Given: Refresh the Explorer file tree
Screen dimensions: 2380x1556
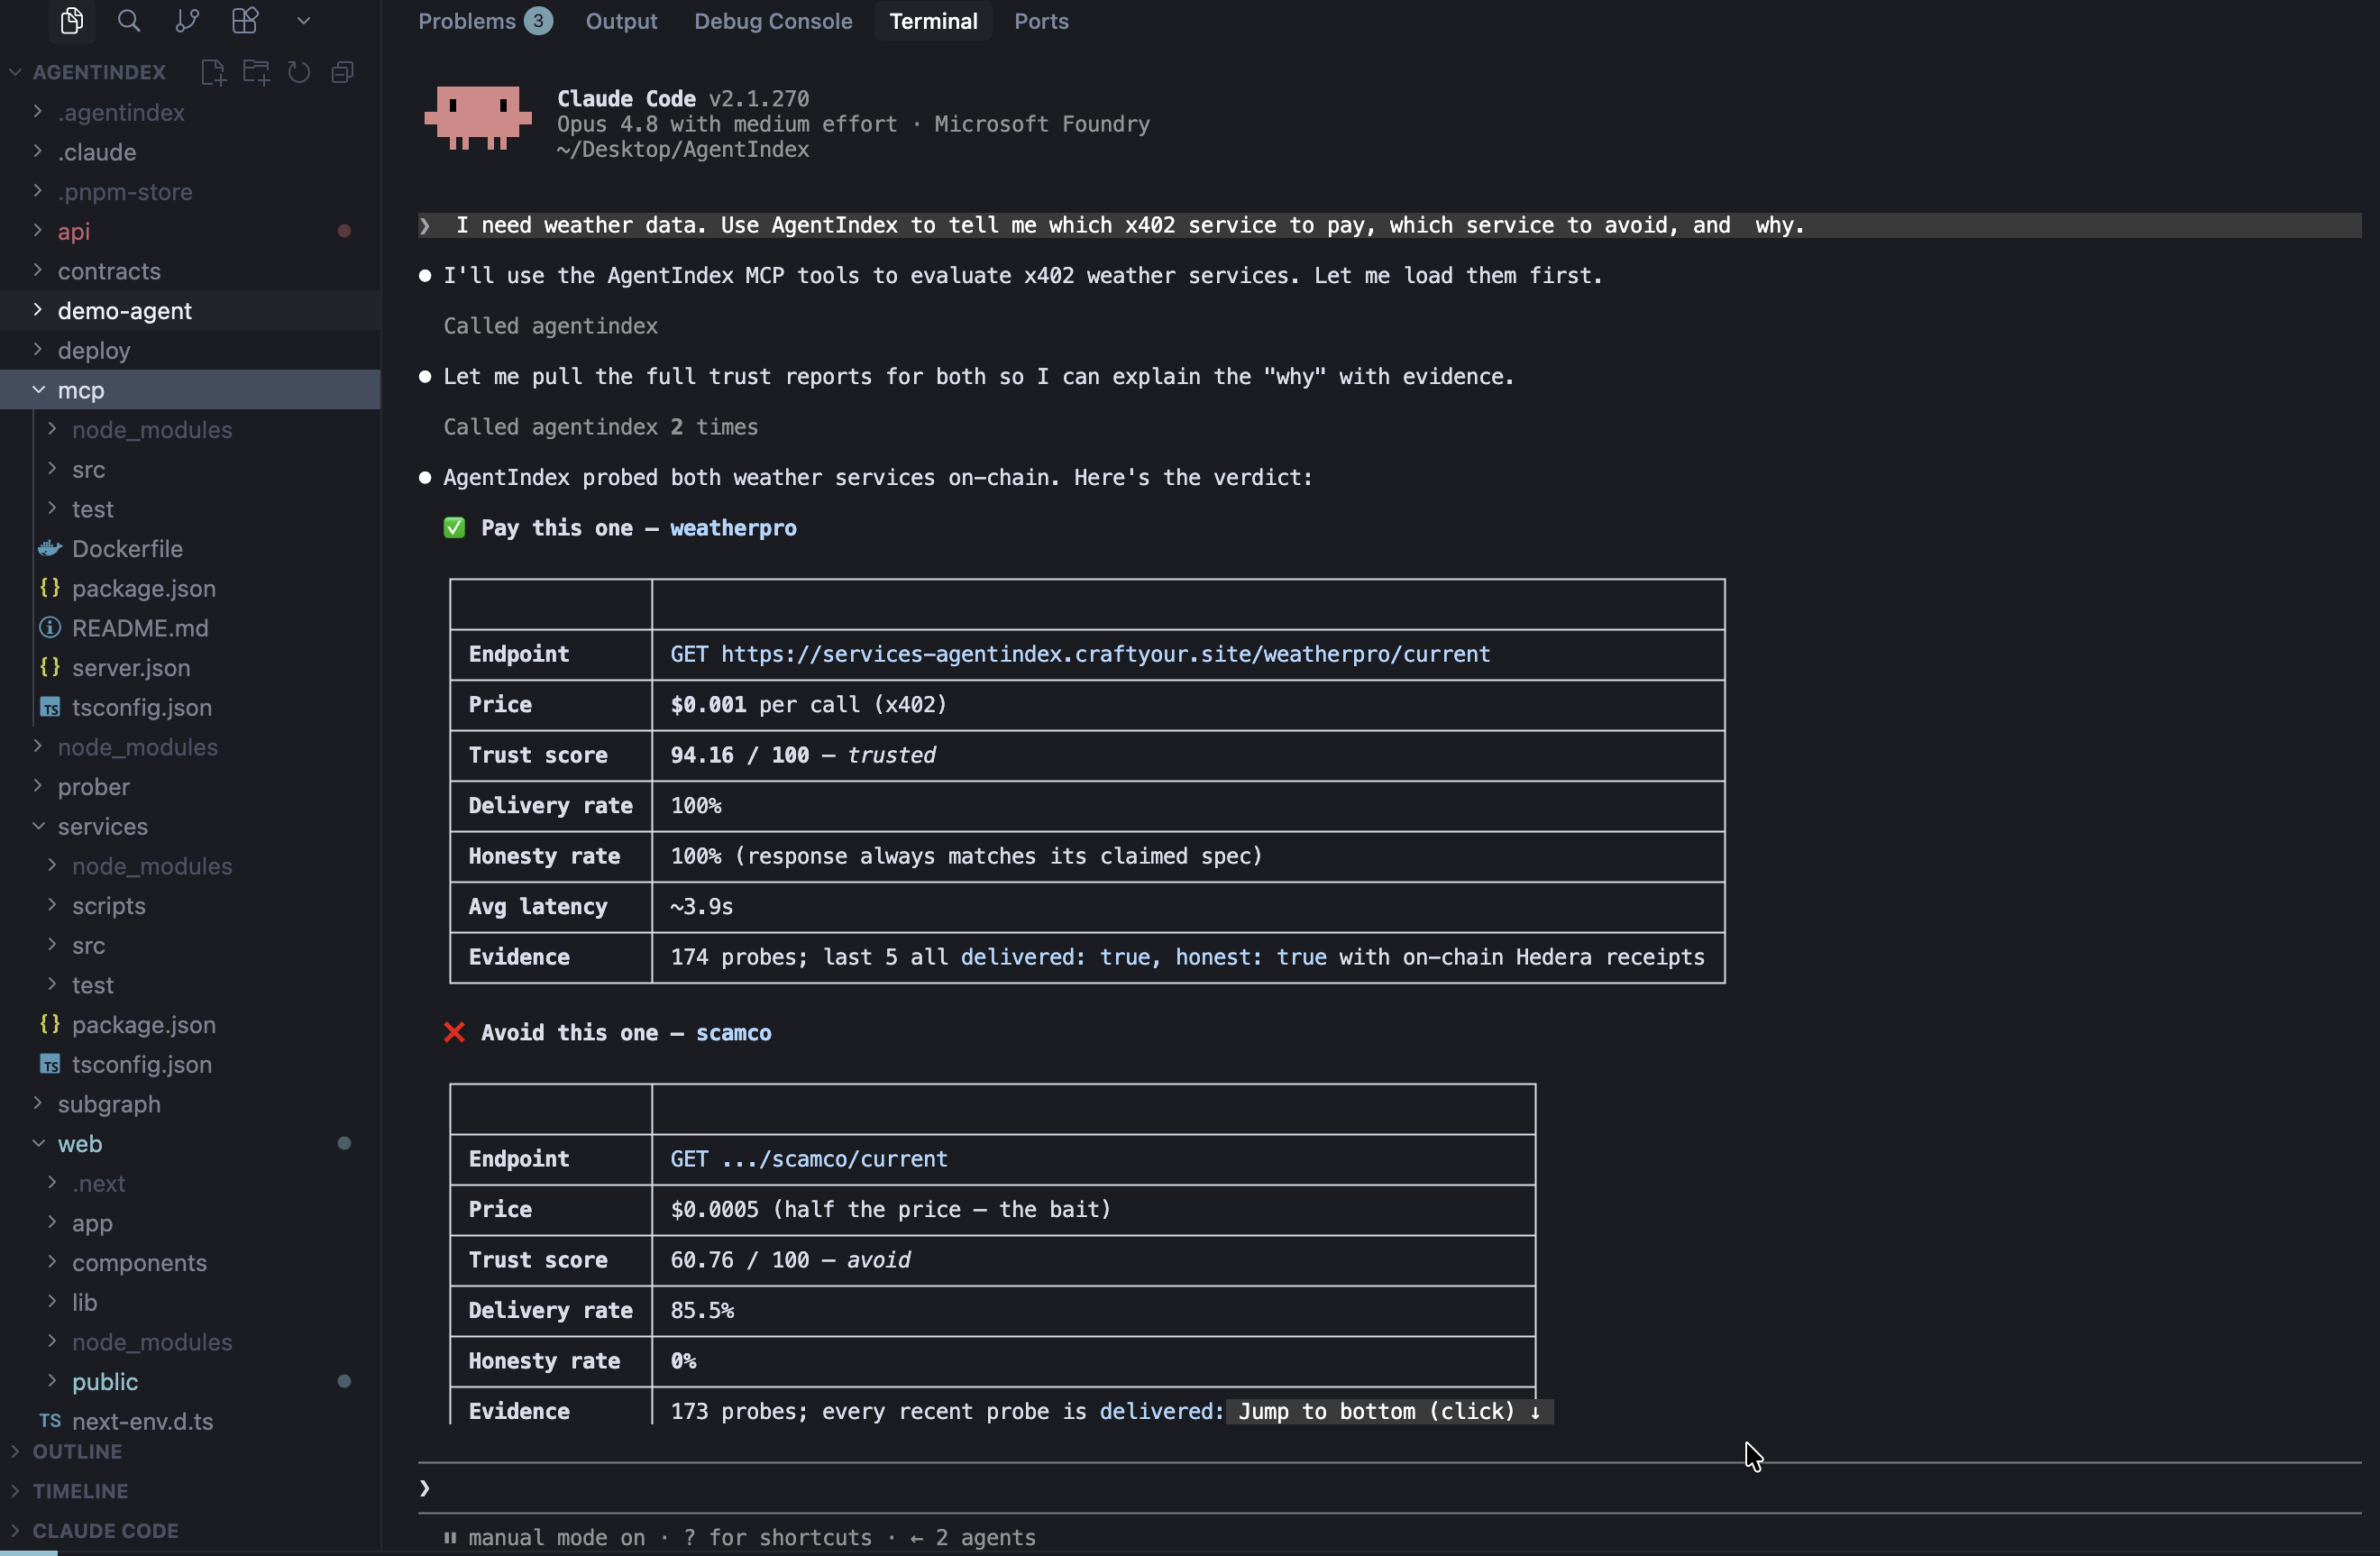Looking at the screenshot, I should pos(299,72).
